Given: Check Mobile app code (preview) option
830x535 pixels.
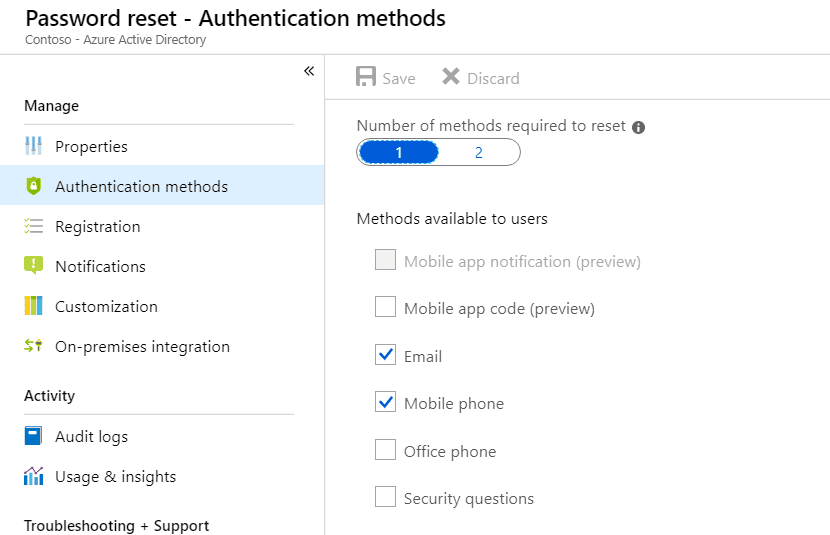Looking at the screenshot, I should click(x=385, y=307).
